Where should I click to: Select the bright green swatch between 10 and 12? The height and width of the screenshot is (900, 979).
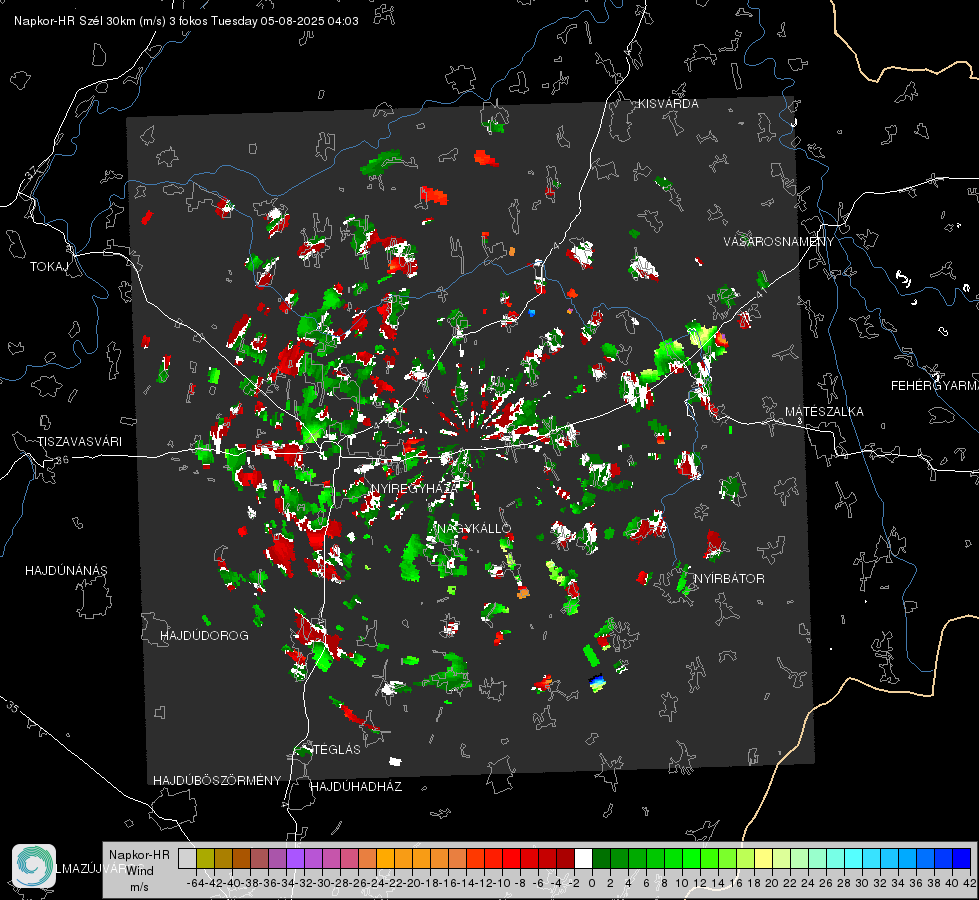[691, 859]
